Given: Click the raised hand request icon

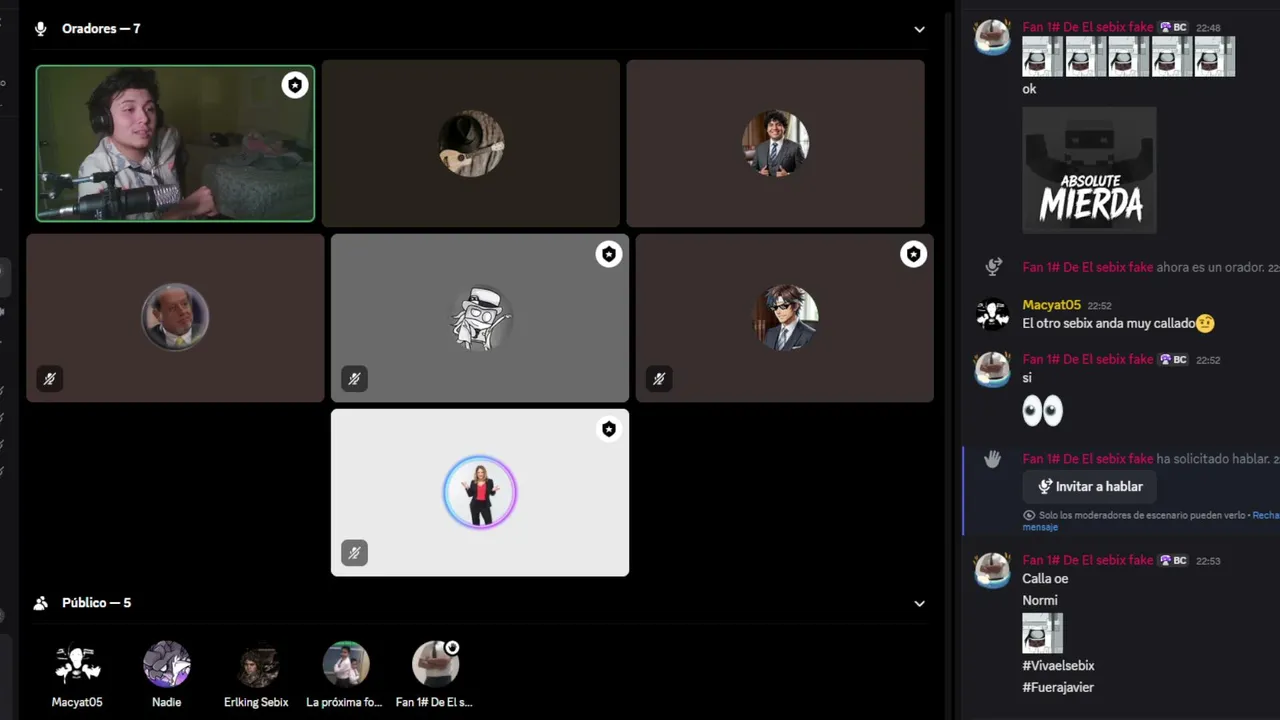Looking at the screenshot, I should coord(992,459).
